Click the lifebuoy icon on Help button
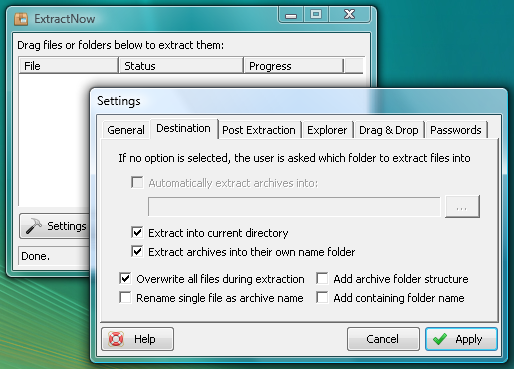This screenshot has height=369, width=514. click(116, 339)
